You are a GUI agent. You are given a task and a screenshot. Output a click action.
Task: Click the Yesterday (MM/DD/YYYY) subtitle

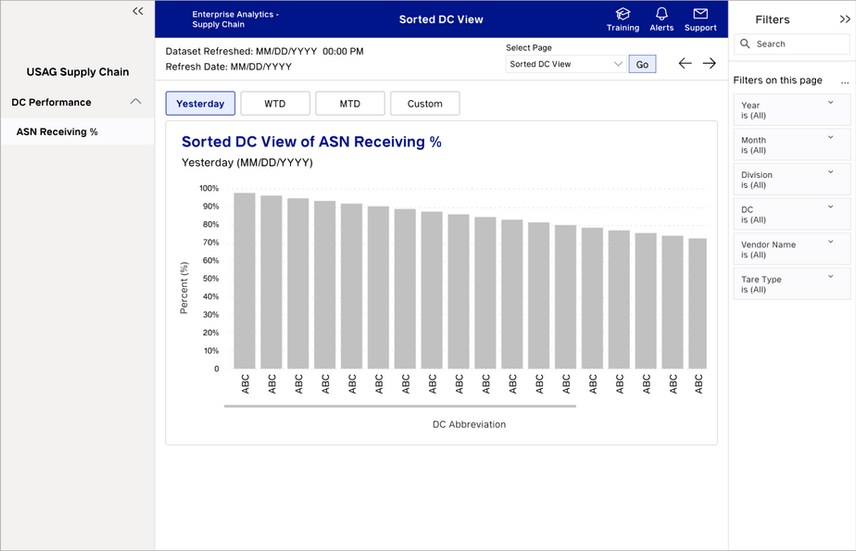click(247, 163)
